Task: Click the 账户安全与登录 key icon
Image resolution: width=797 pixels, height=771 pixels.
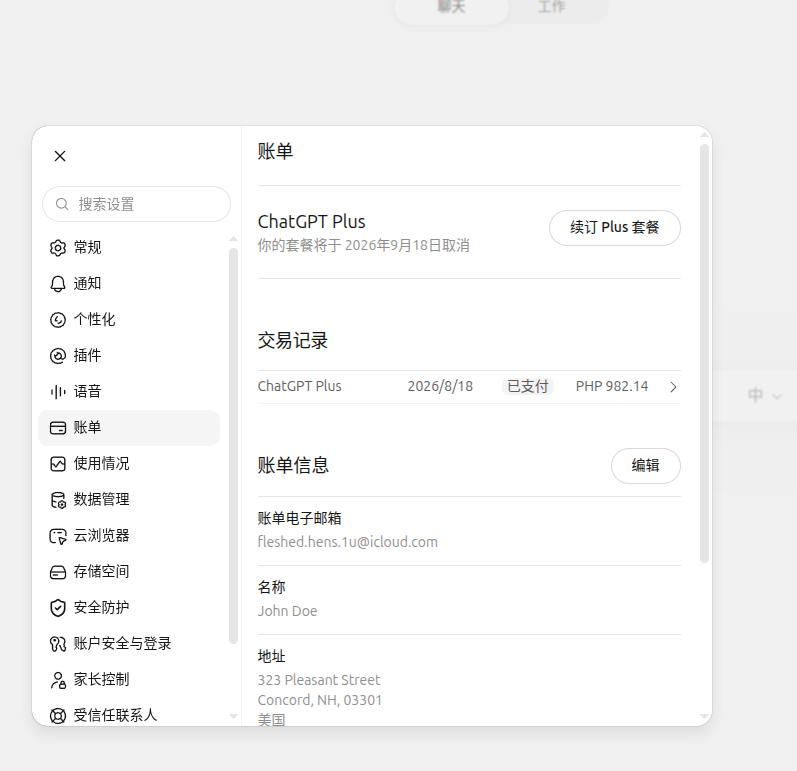Action: tap(58, 644)
